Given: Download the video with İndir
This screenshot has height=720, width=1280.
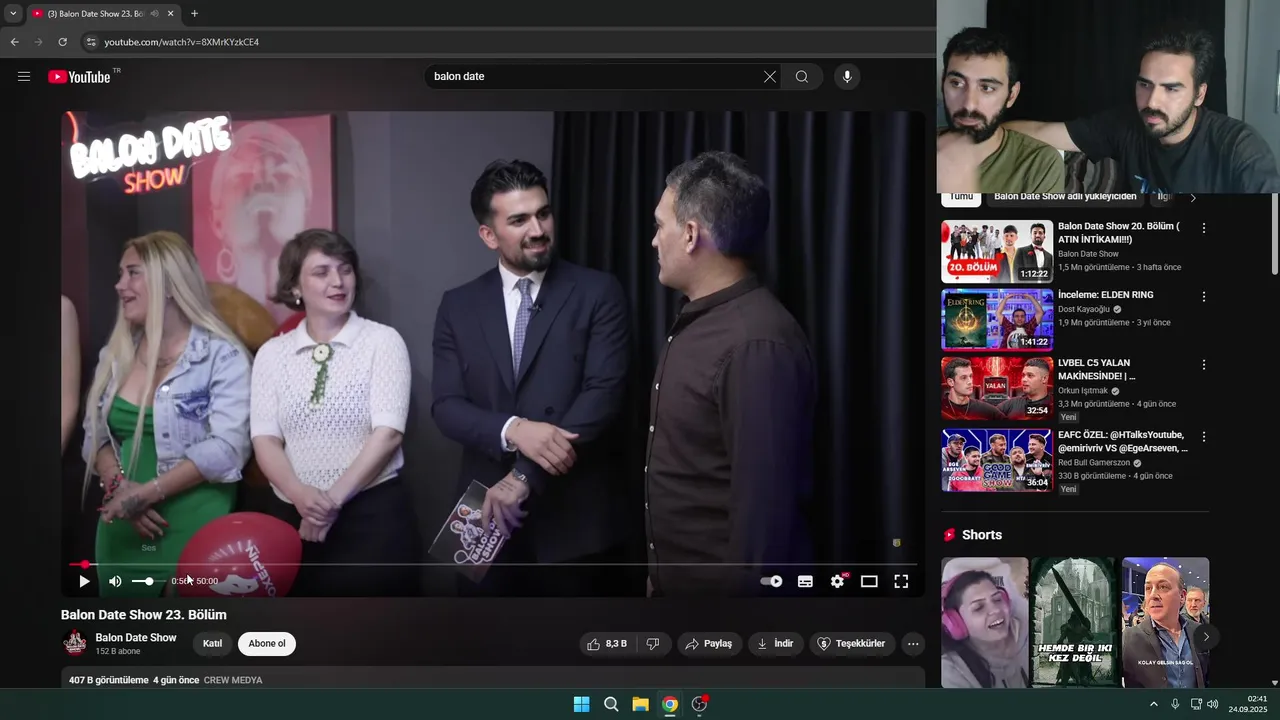Looking at the screenshot, I should click(775, 644).
